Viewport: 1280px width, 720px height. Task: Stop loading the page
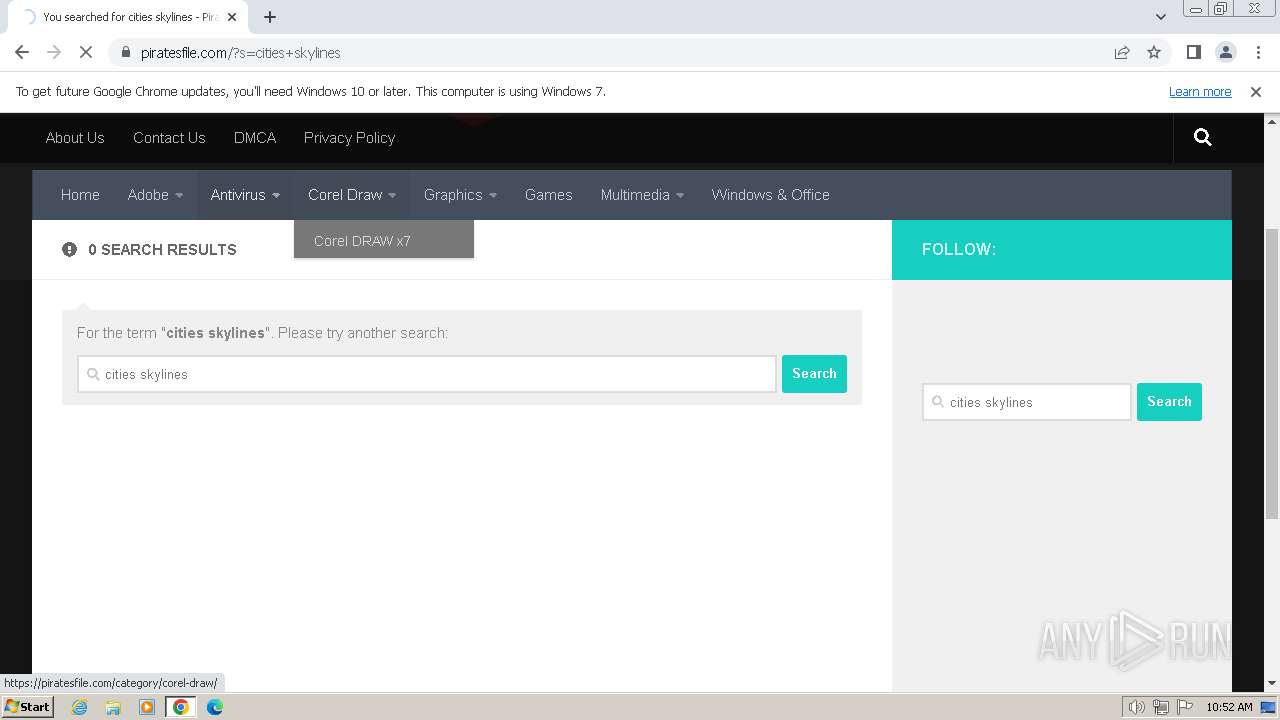(86, 52)
